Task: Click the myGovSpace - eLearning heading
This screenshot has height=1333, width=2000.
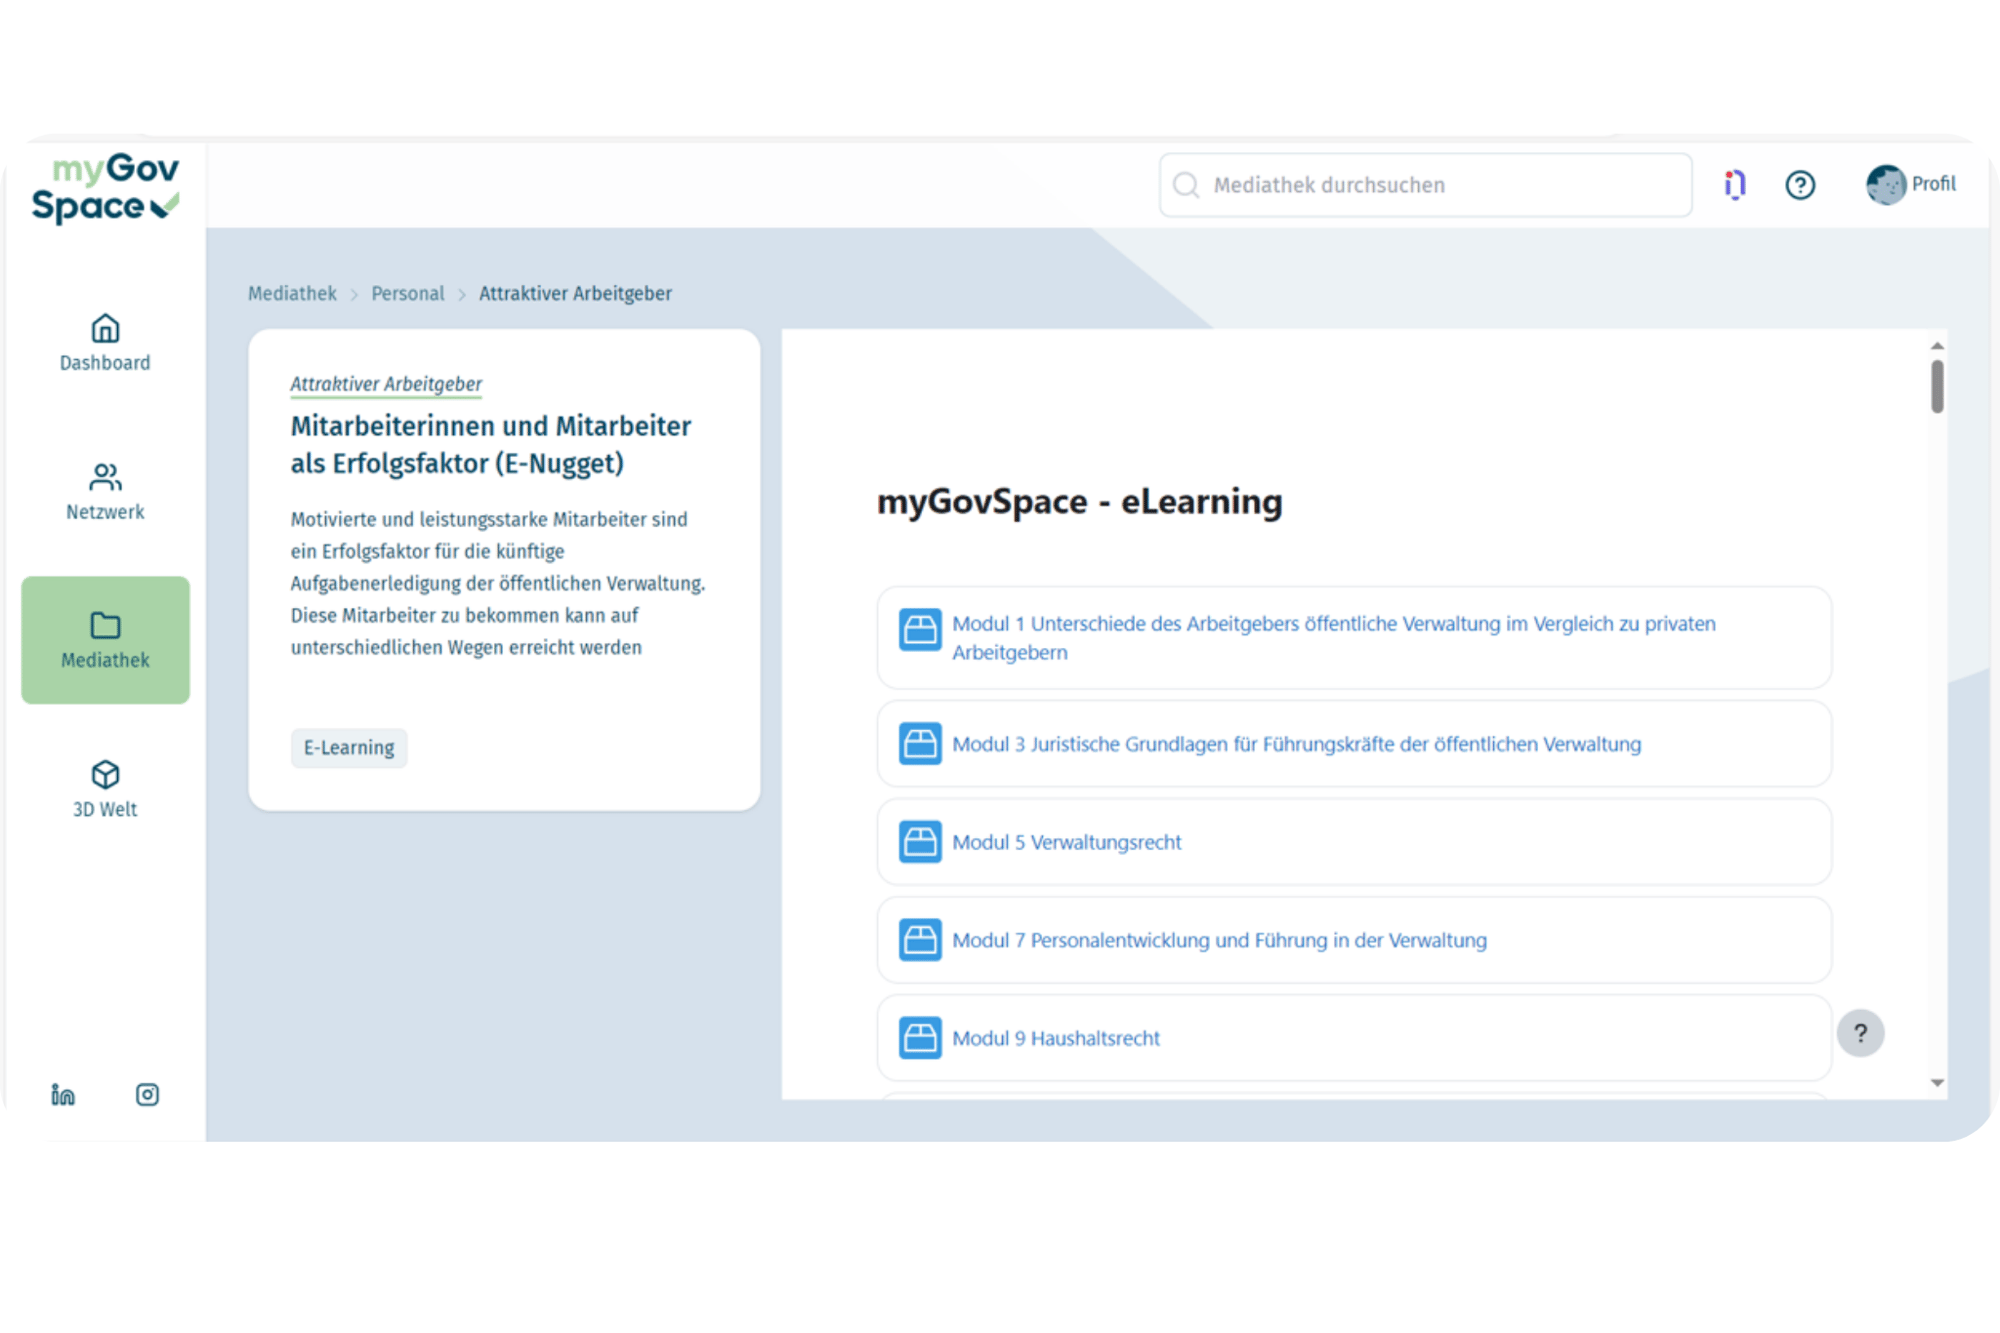Action: (1080, 501)
